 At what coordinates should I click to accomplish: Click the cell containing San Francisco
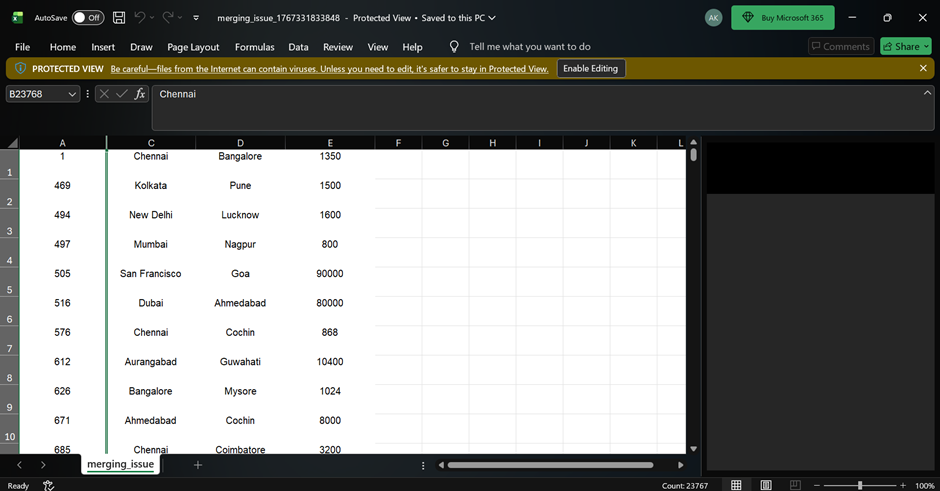point(151,274)
